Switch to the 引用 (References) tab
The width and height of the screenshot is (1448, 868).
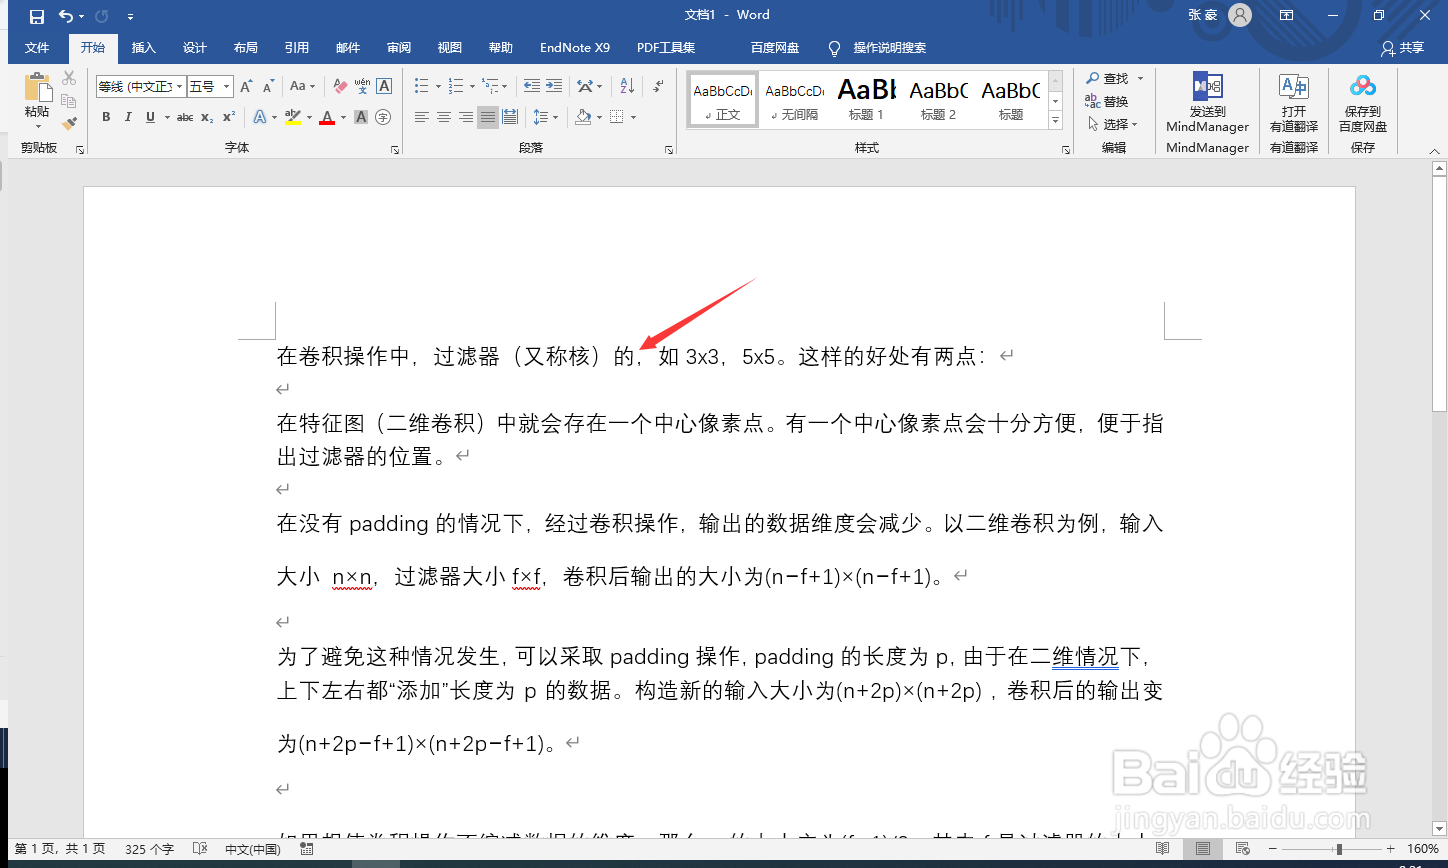[x=297, y=47]
